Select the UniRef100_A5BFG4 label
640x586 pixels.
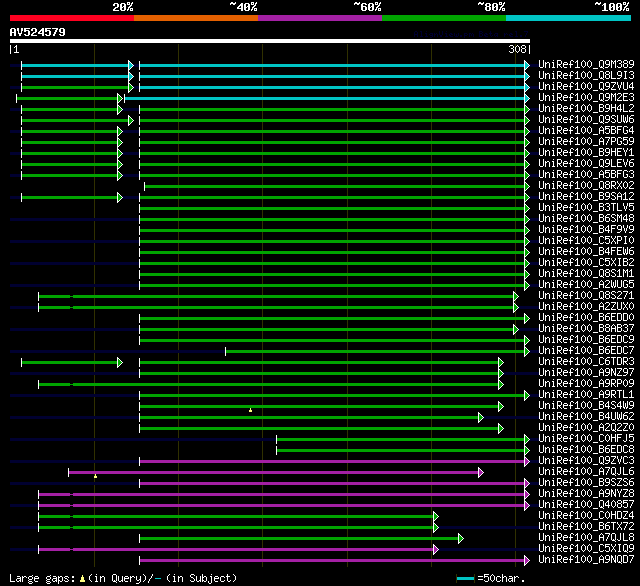586,130
